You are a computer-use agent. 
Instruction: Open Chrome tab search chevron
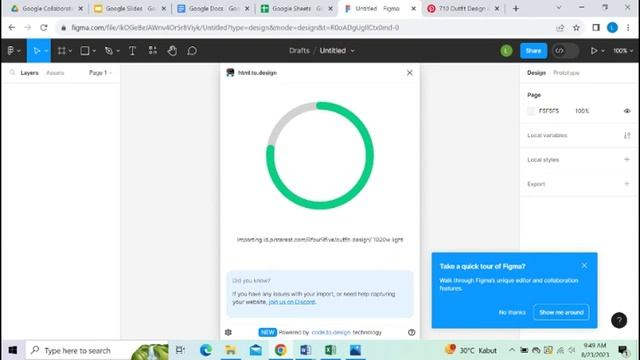point(559,8)
